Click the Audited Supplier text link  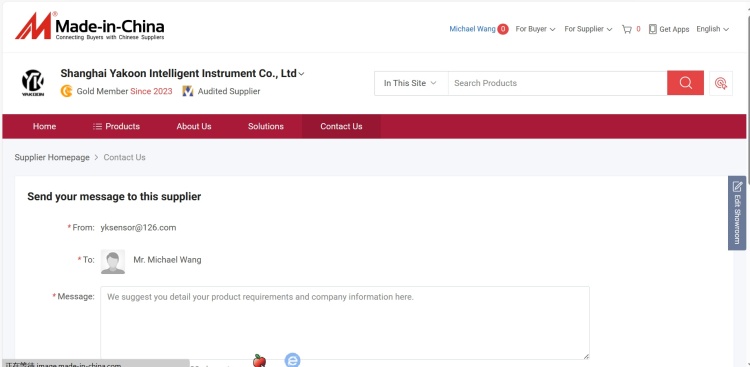pyautogui.click(x=229, y=91)
